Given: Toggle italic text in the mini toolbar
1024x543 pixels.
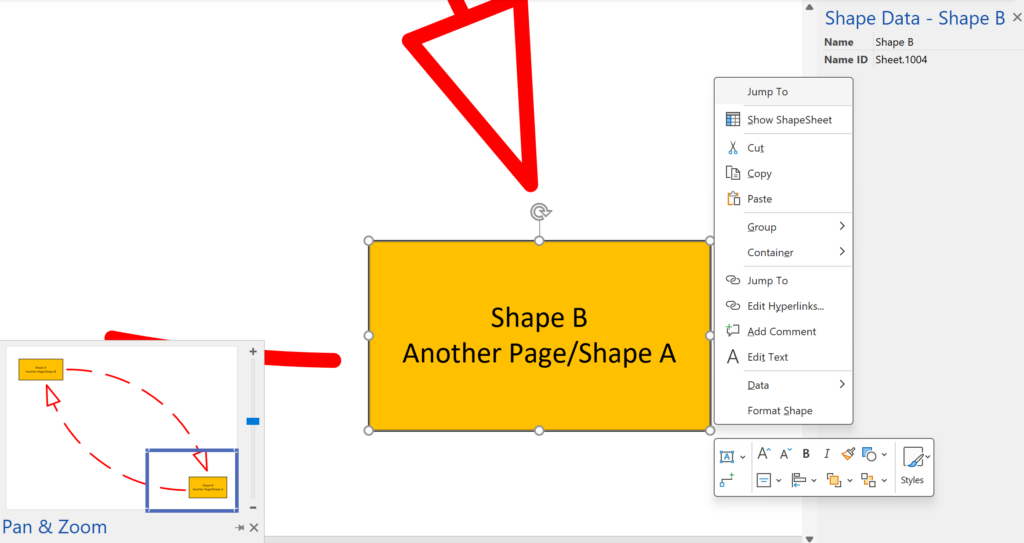Looking at the screenshot, I should (827, 454).
